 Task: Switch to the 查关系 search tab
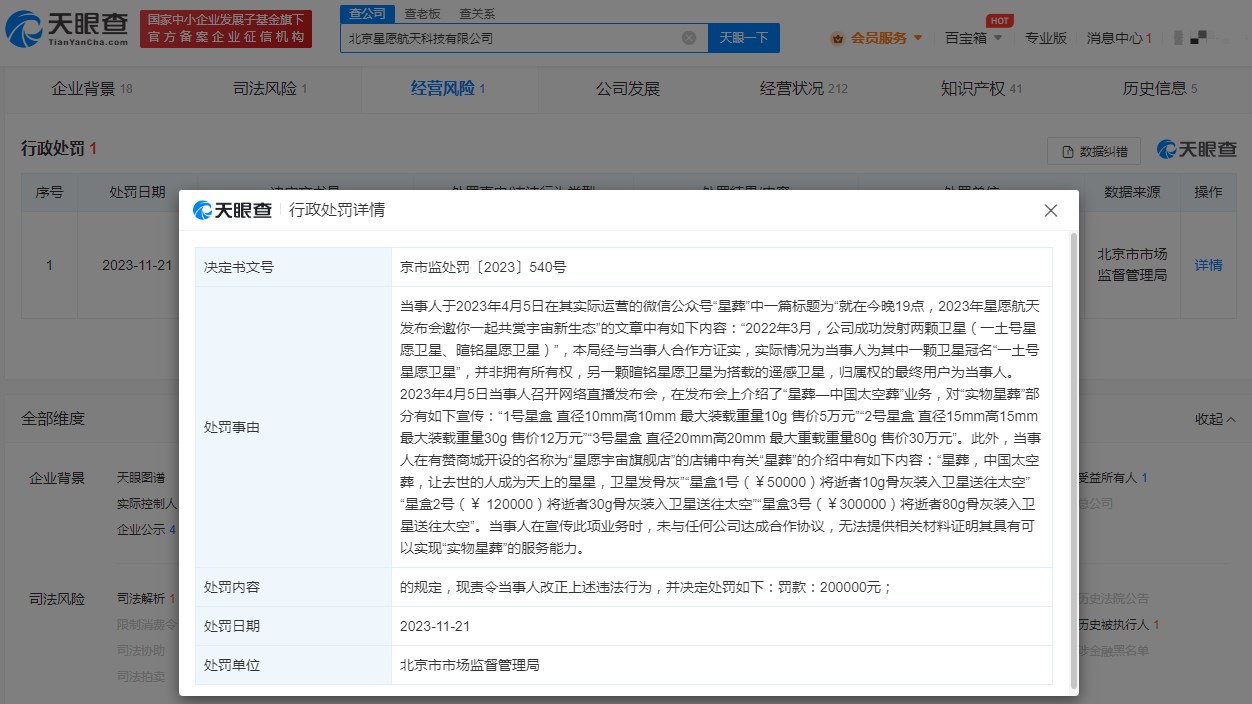(x=477, y=14)
